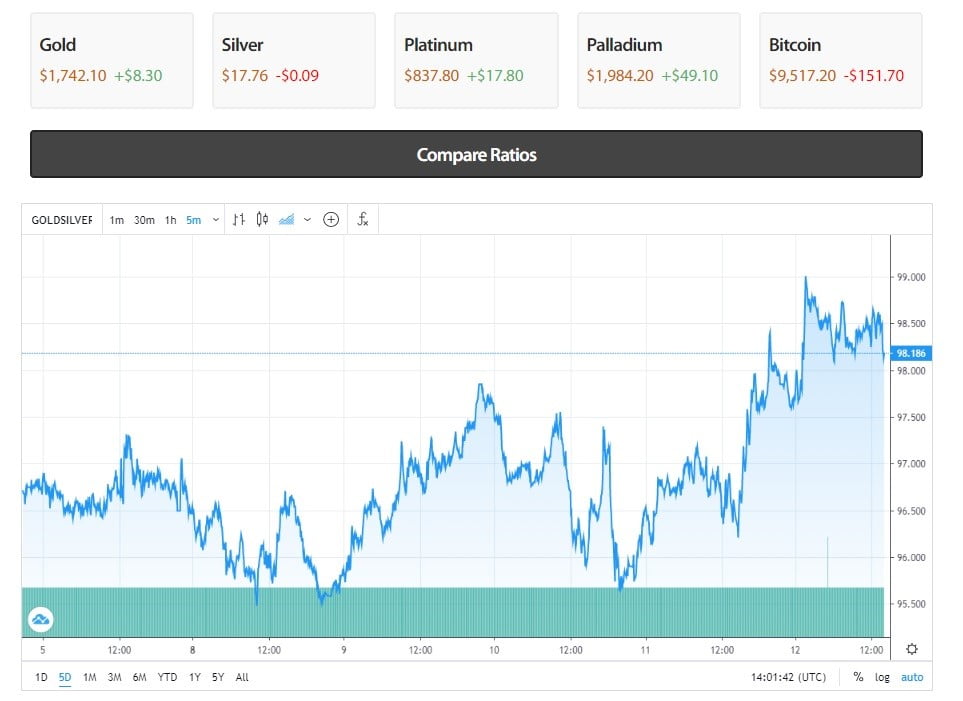Click the compare or add symbol plus icon
Viewport: 963px width, 701px height.
click(x=331, y=220)
